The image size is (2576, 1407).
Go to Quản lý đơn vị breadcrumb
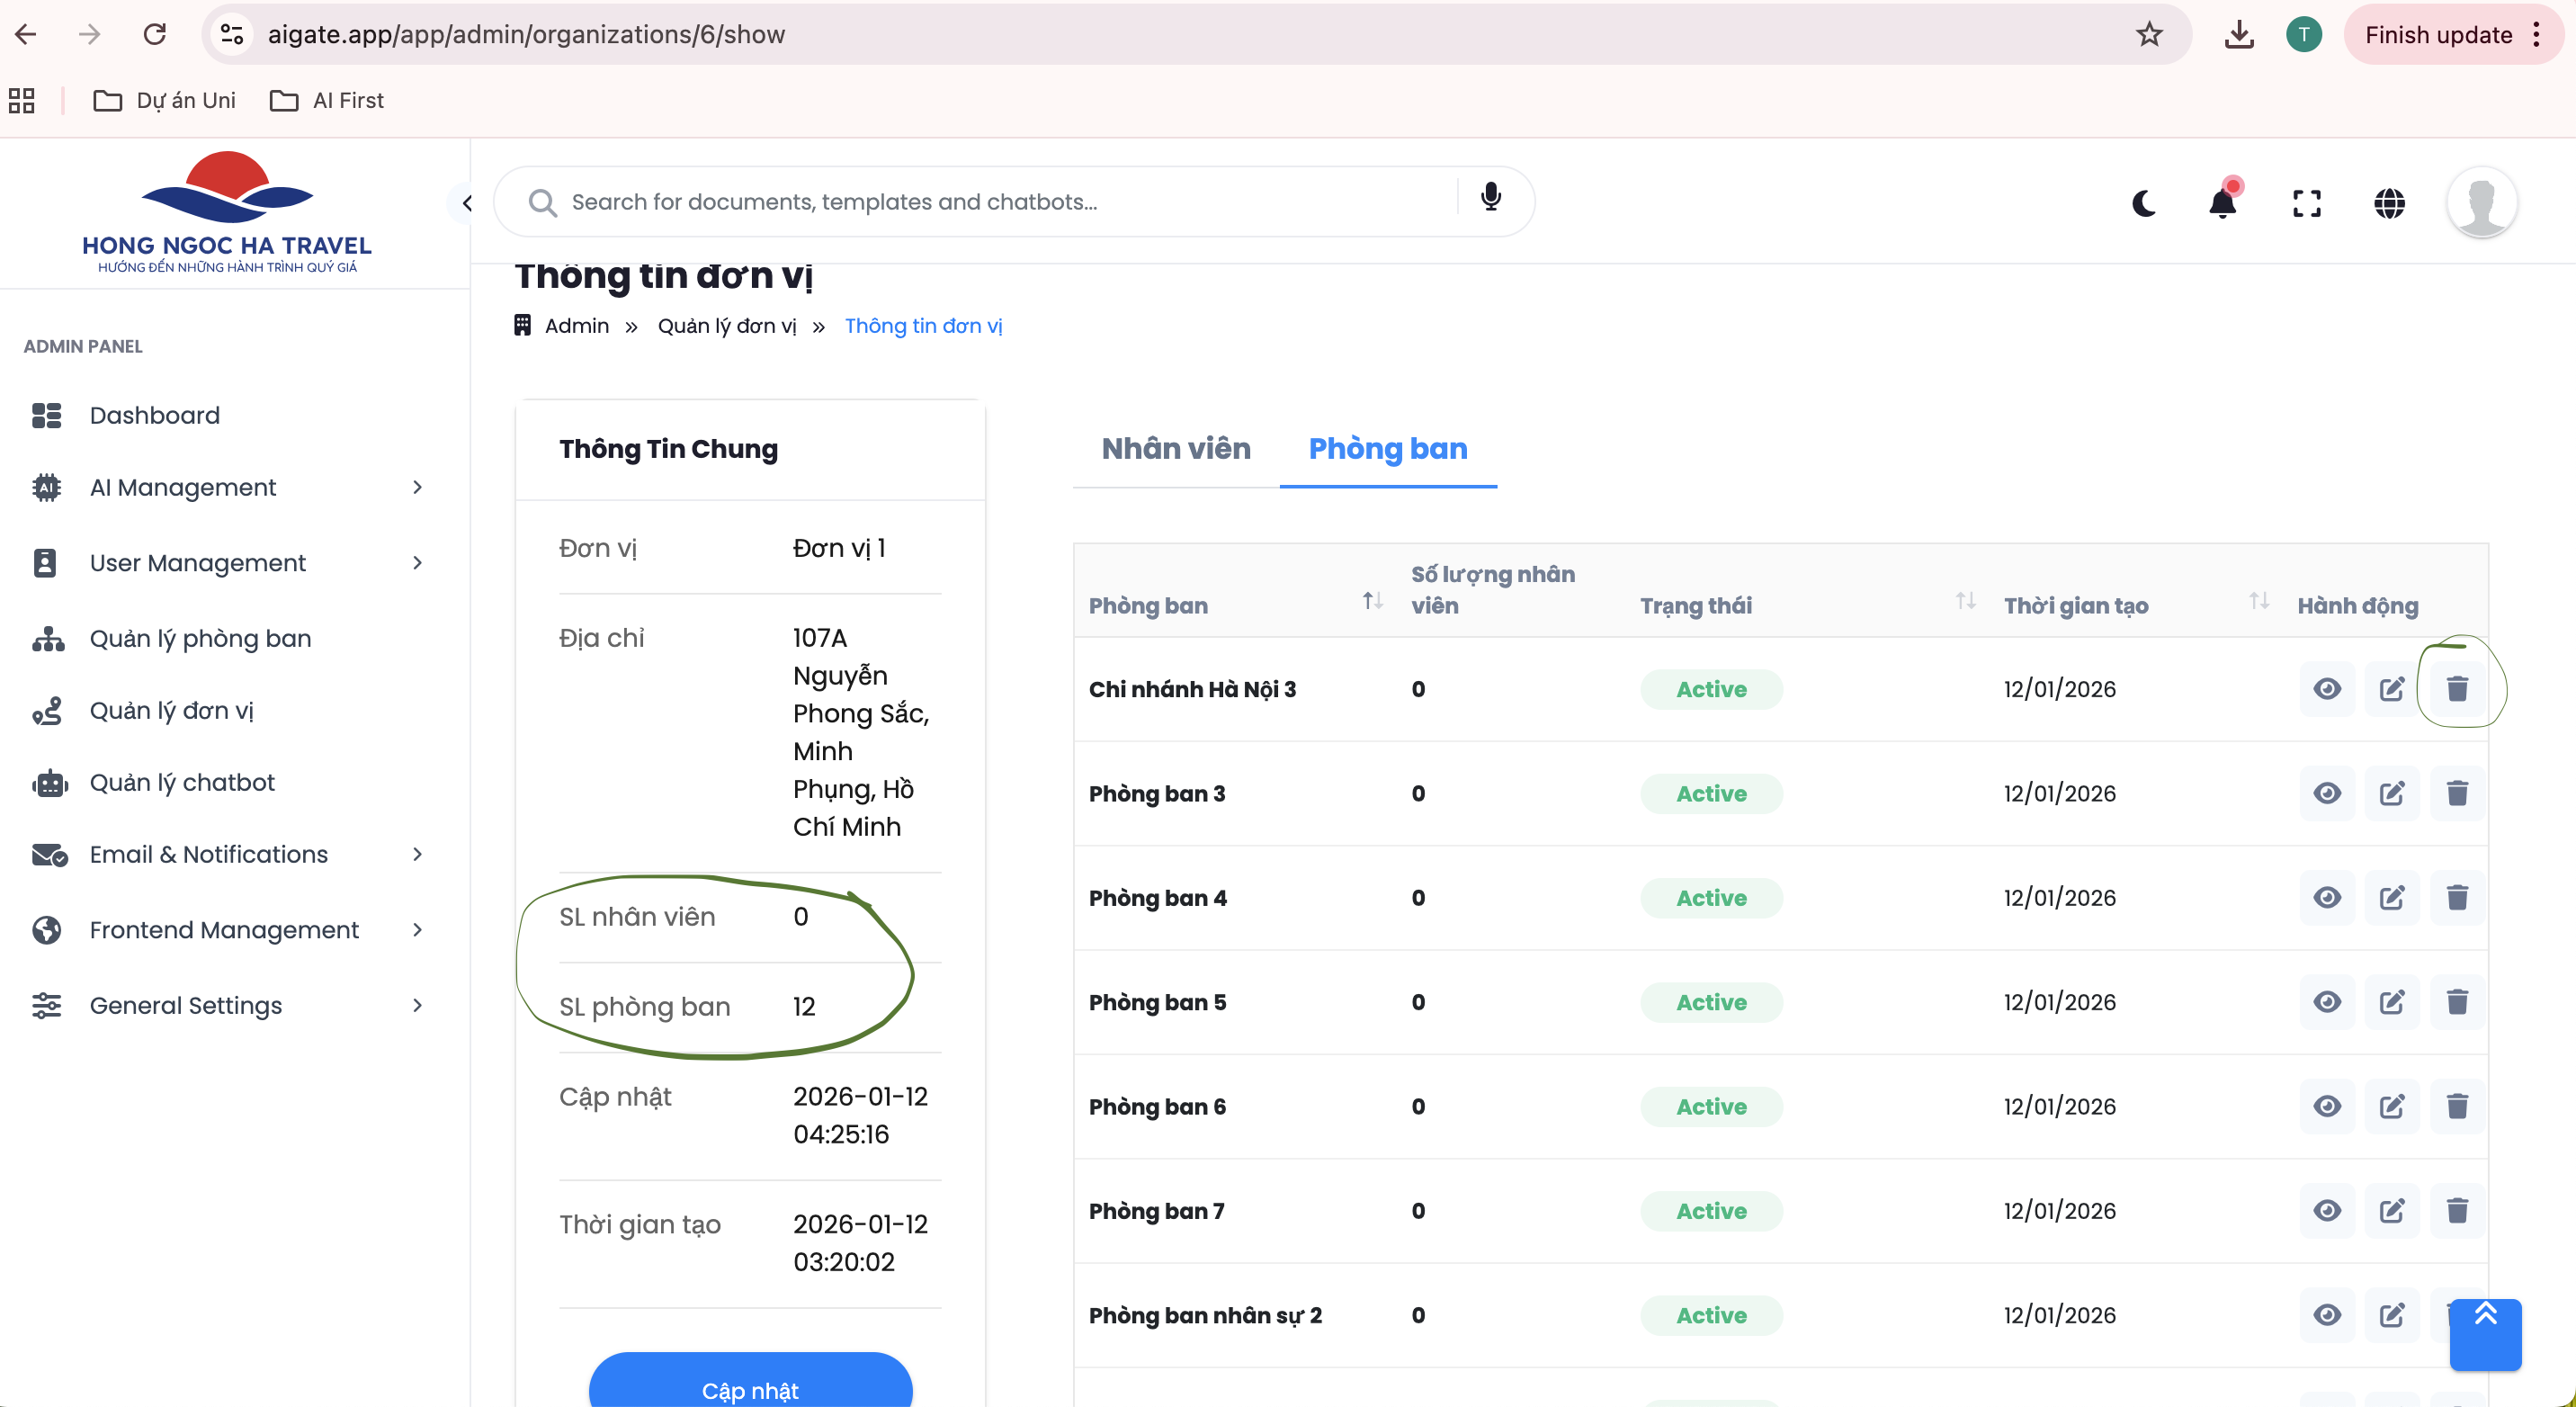pyautogui.click(x=726, y=326)
